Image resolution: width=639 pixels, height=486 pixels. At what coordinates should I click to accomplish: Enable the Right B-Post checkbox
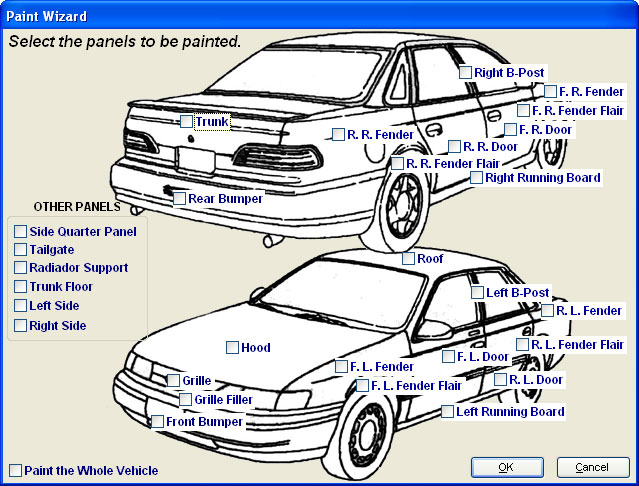[465, 73]
